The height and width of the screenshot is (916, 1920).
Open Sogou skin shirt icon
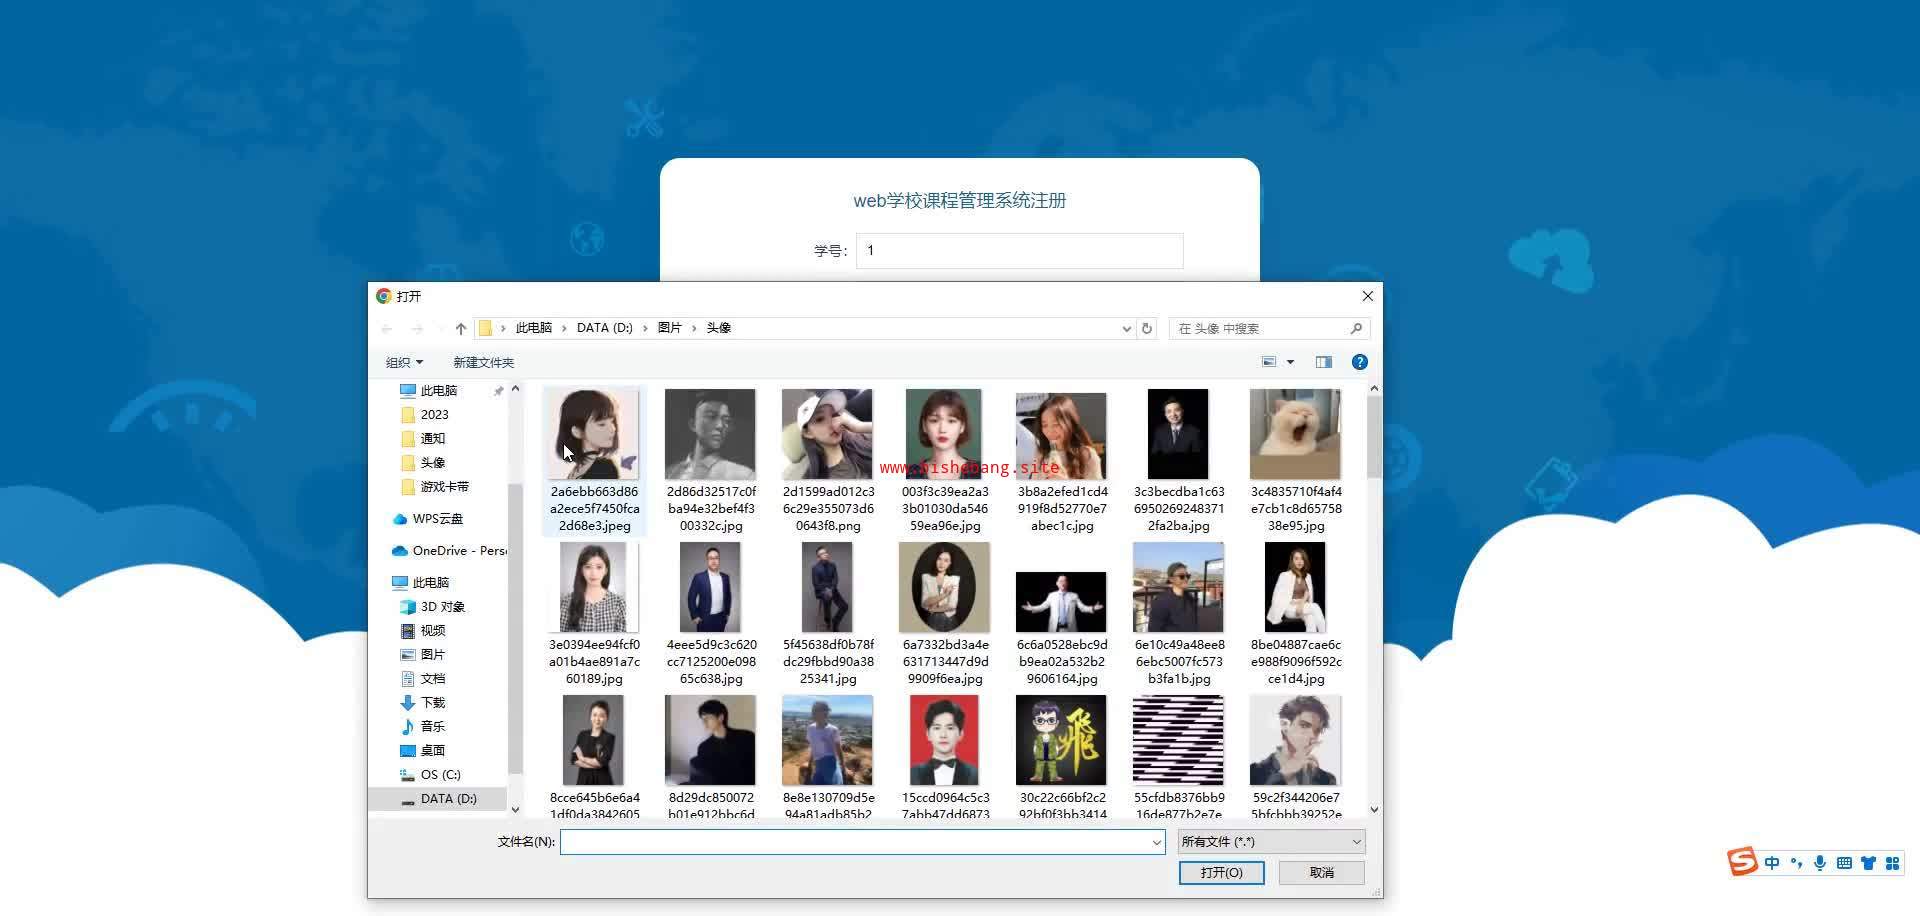1868,863
